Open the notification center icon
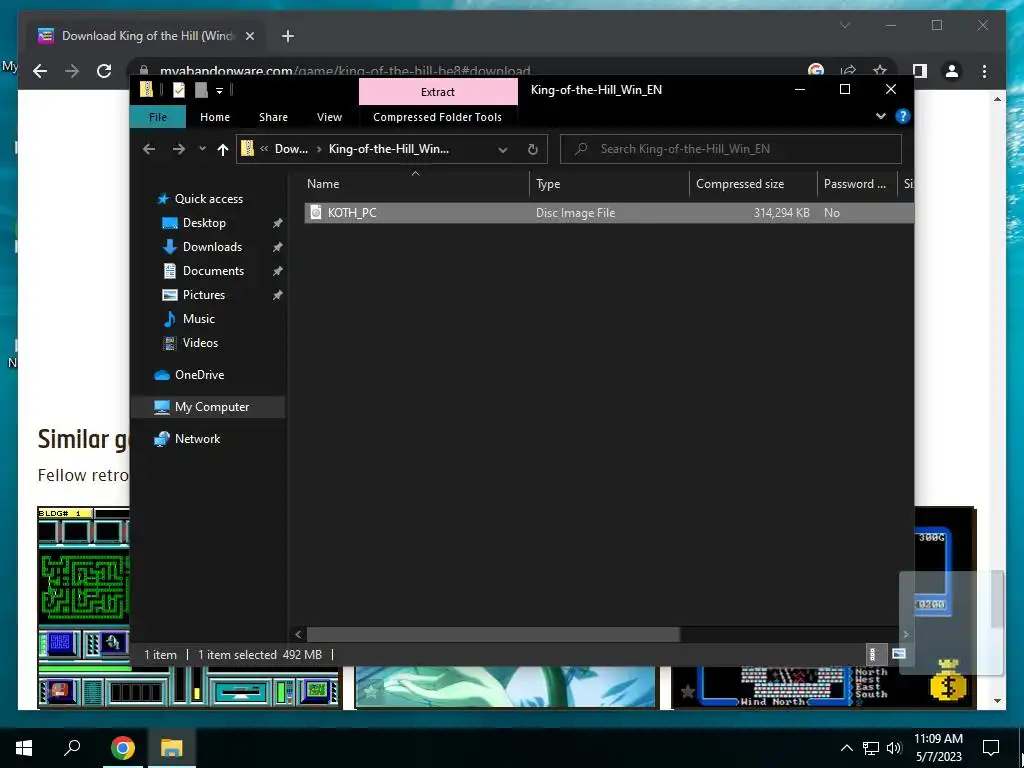 (x=991, y=748)
